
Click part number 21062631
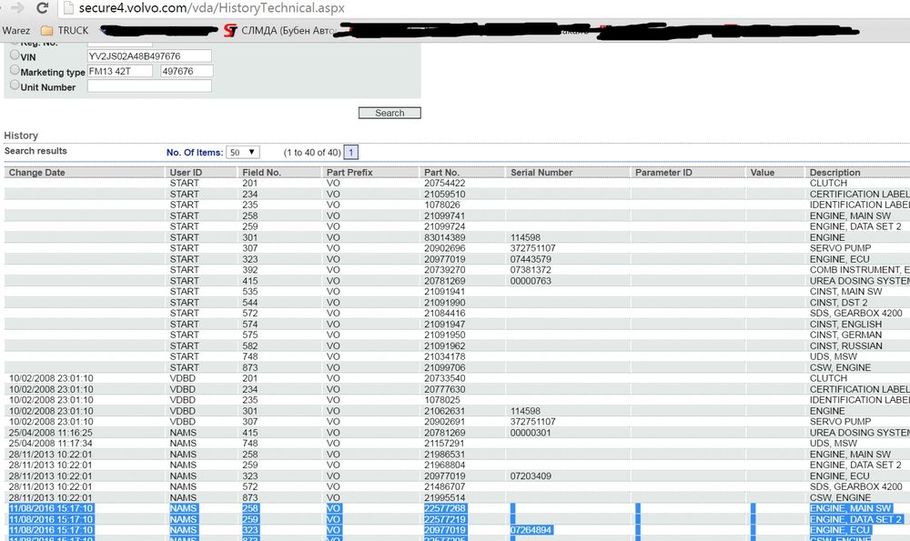445,411
